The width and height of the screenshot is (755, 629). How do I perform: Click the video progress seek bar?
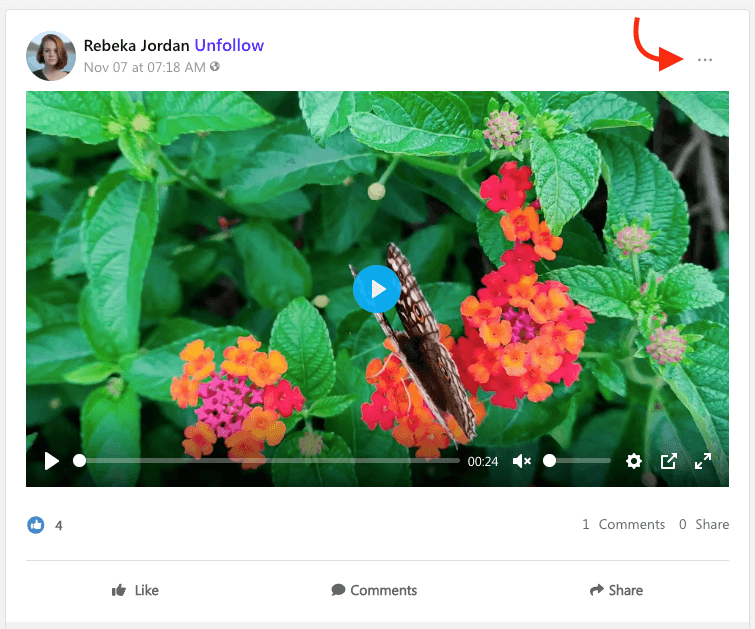(268, 461)
